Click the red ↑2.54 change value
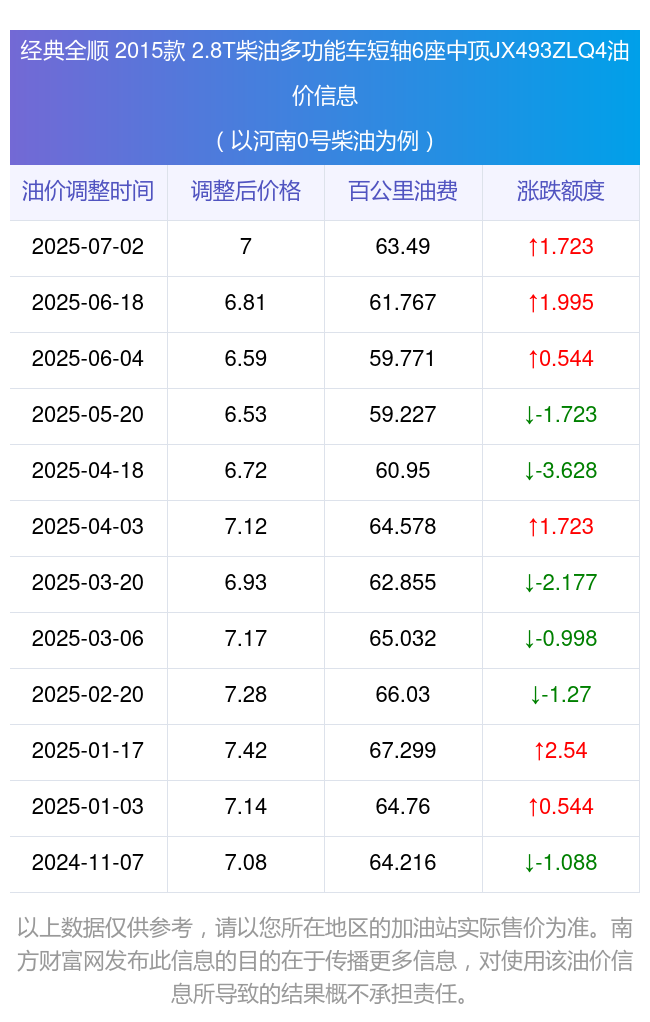The image size is (650, 1022). (561, 750)
